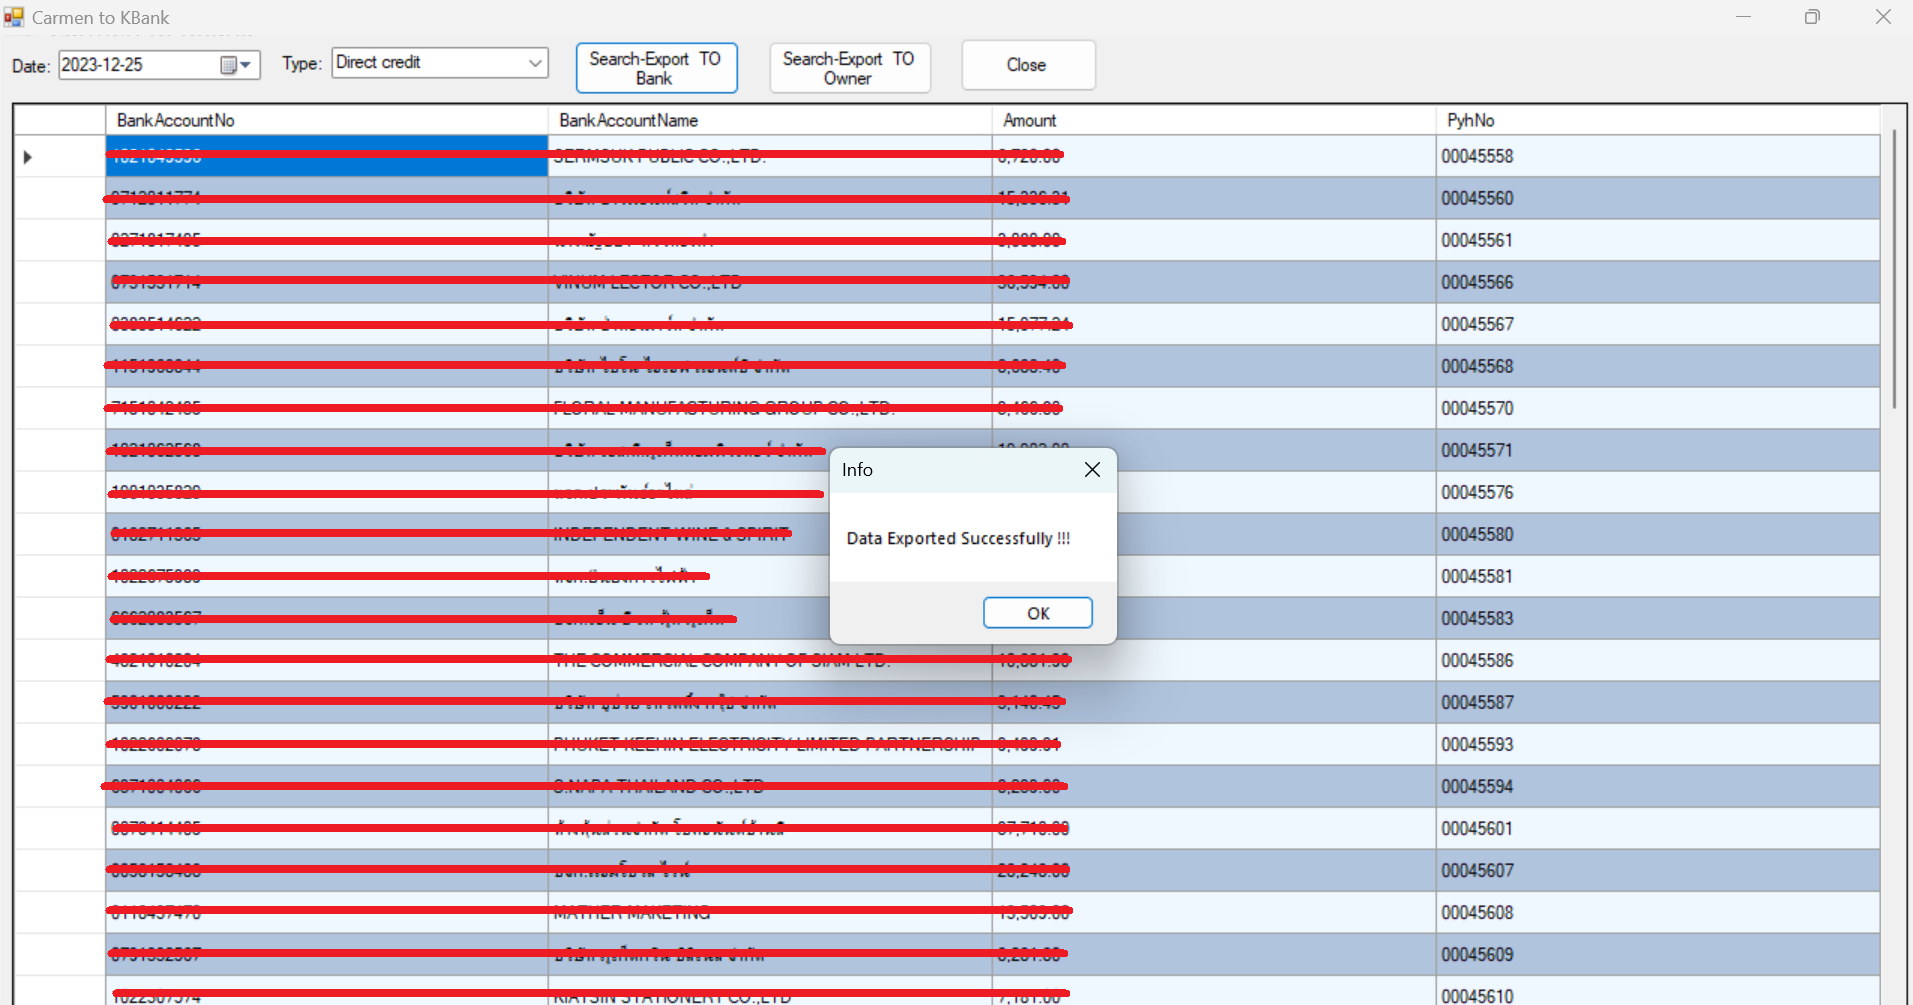Screen dimensions: 1913x1005
Task: Restore down the application window
Action: [x=1812, y=17]
